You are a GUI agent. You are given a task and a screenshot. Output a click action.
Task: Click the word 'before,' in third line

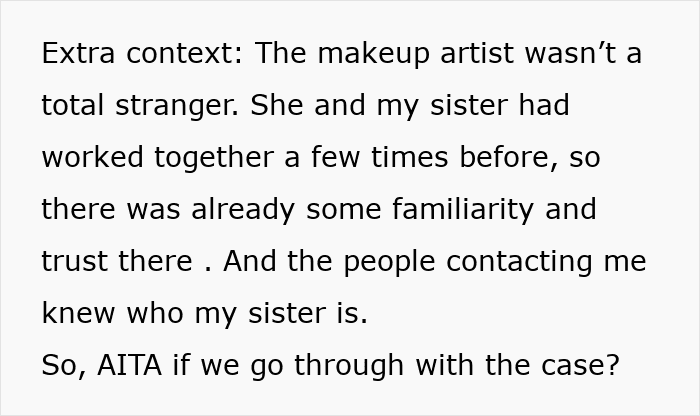pos(509,158)
